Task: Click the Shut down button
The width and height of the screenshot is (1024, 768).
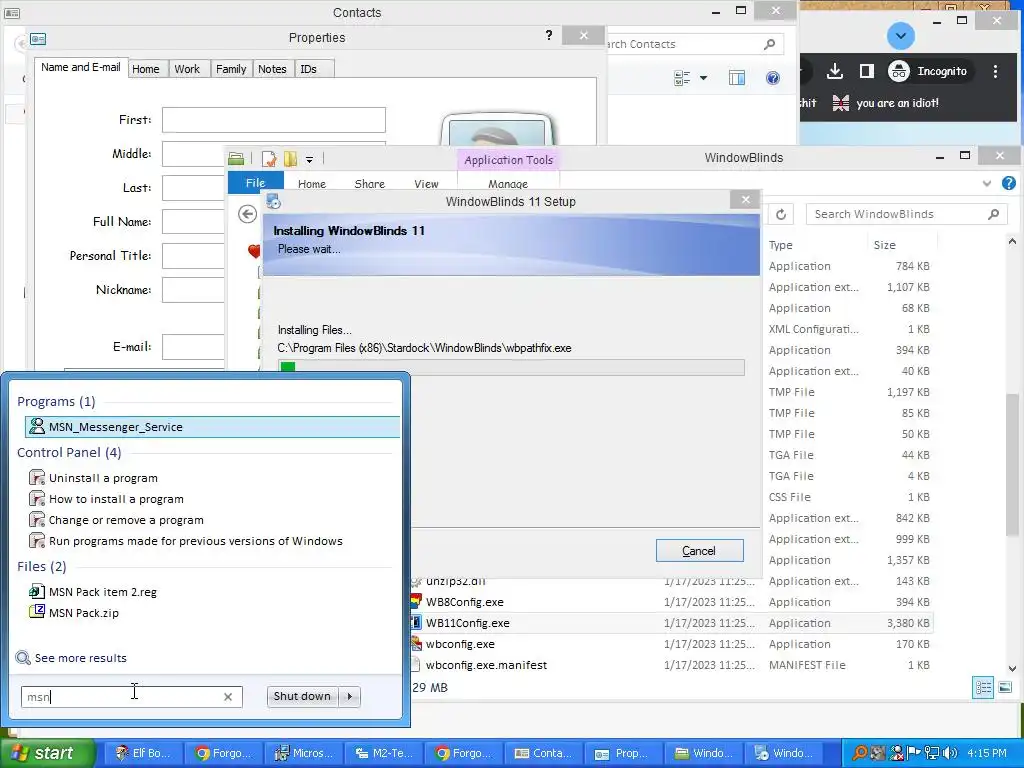Action: click(x=302, y=696)
